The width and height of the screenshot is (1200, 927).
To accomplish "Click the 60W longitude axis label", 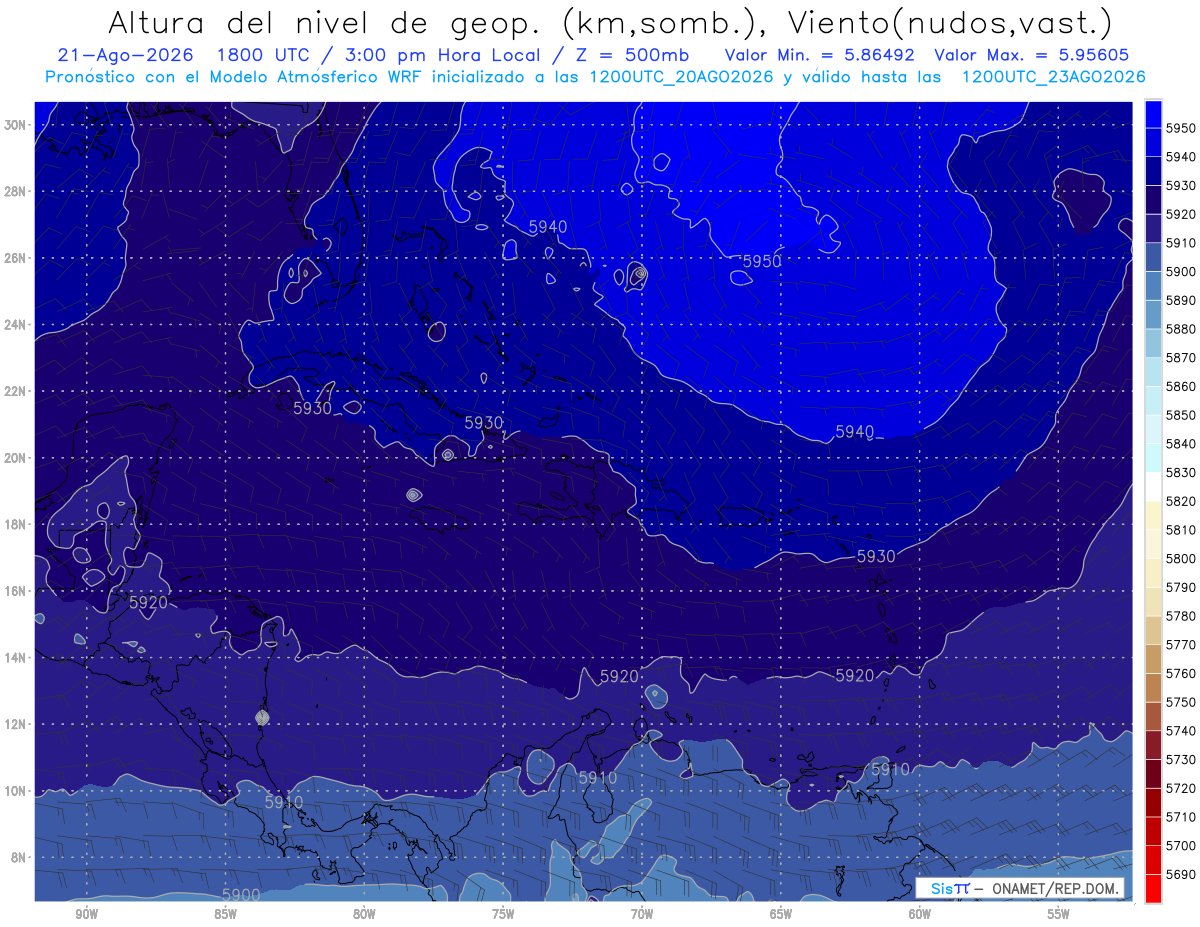I will 920,914.
